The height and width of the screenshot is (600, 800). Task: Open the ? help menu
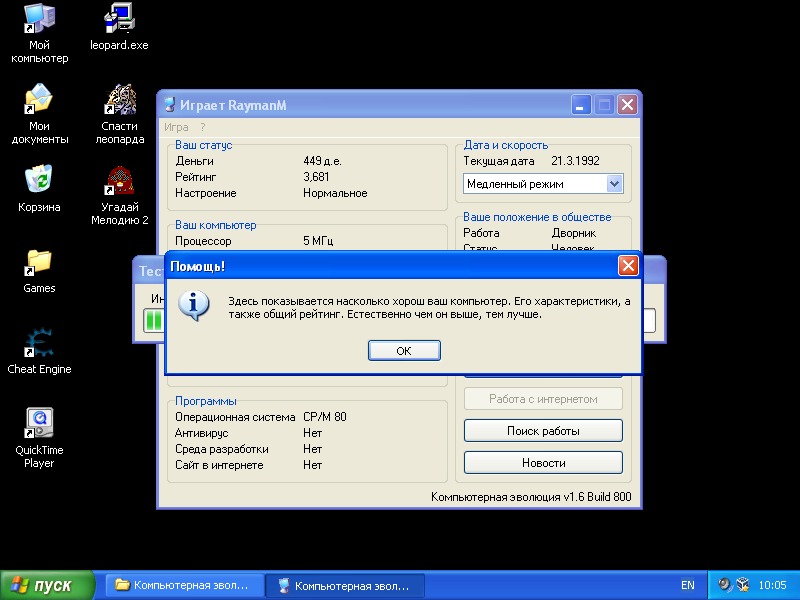tap(203, 127)
